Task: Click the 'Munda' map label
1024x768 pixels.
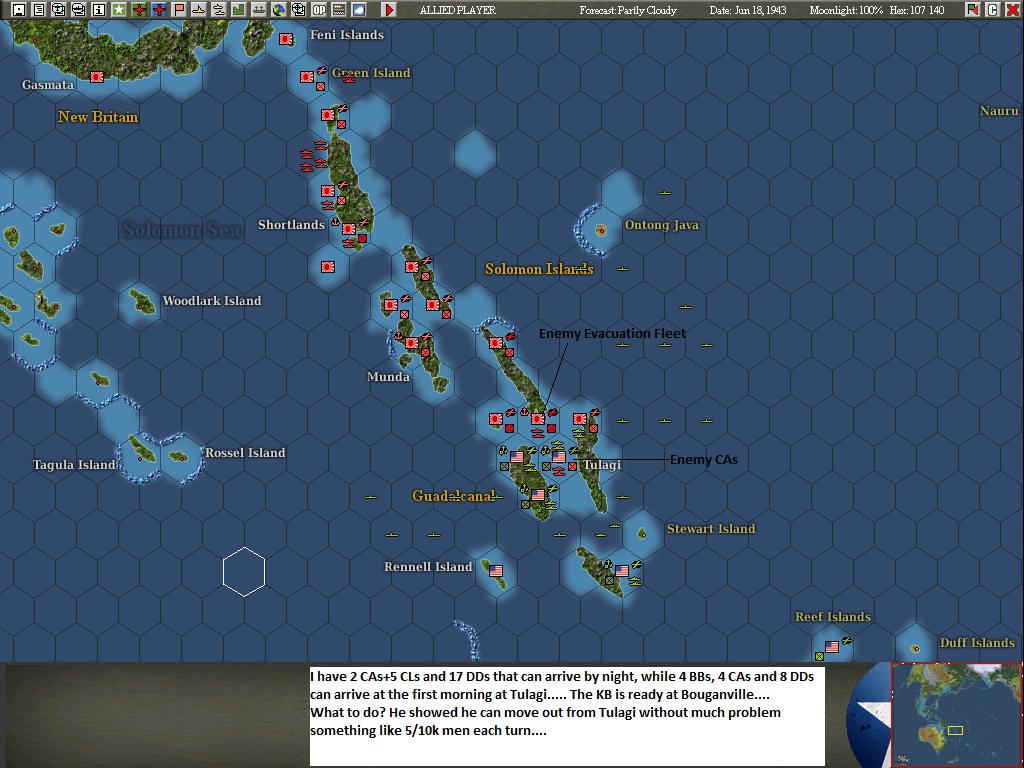Action: point(388,377)
